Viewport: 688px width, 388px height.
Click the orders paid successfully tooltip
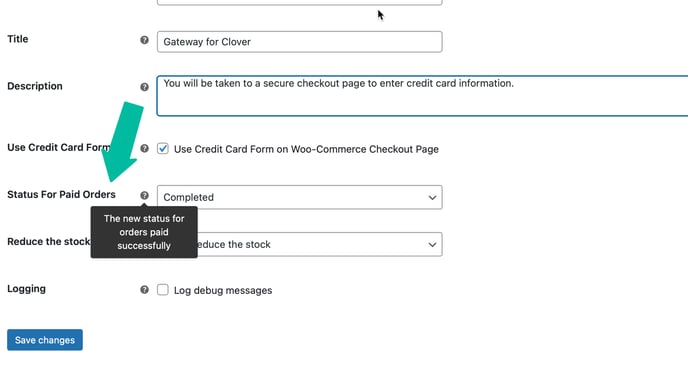144,232
